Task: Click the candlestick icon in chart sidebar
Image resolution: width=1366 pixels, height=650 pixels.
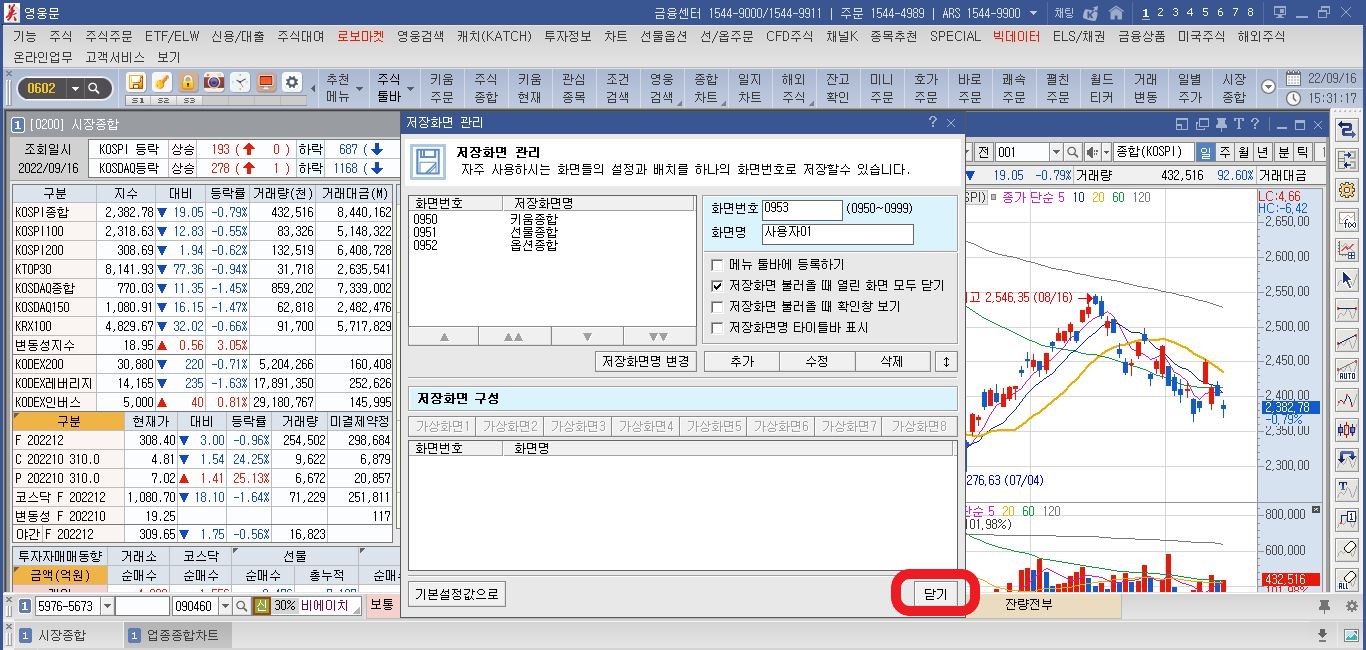Action: pyautogui.click(x=1346, y=430)
